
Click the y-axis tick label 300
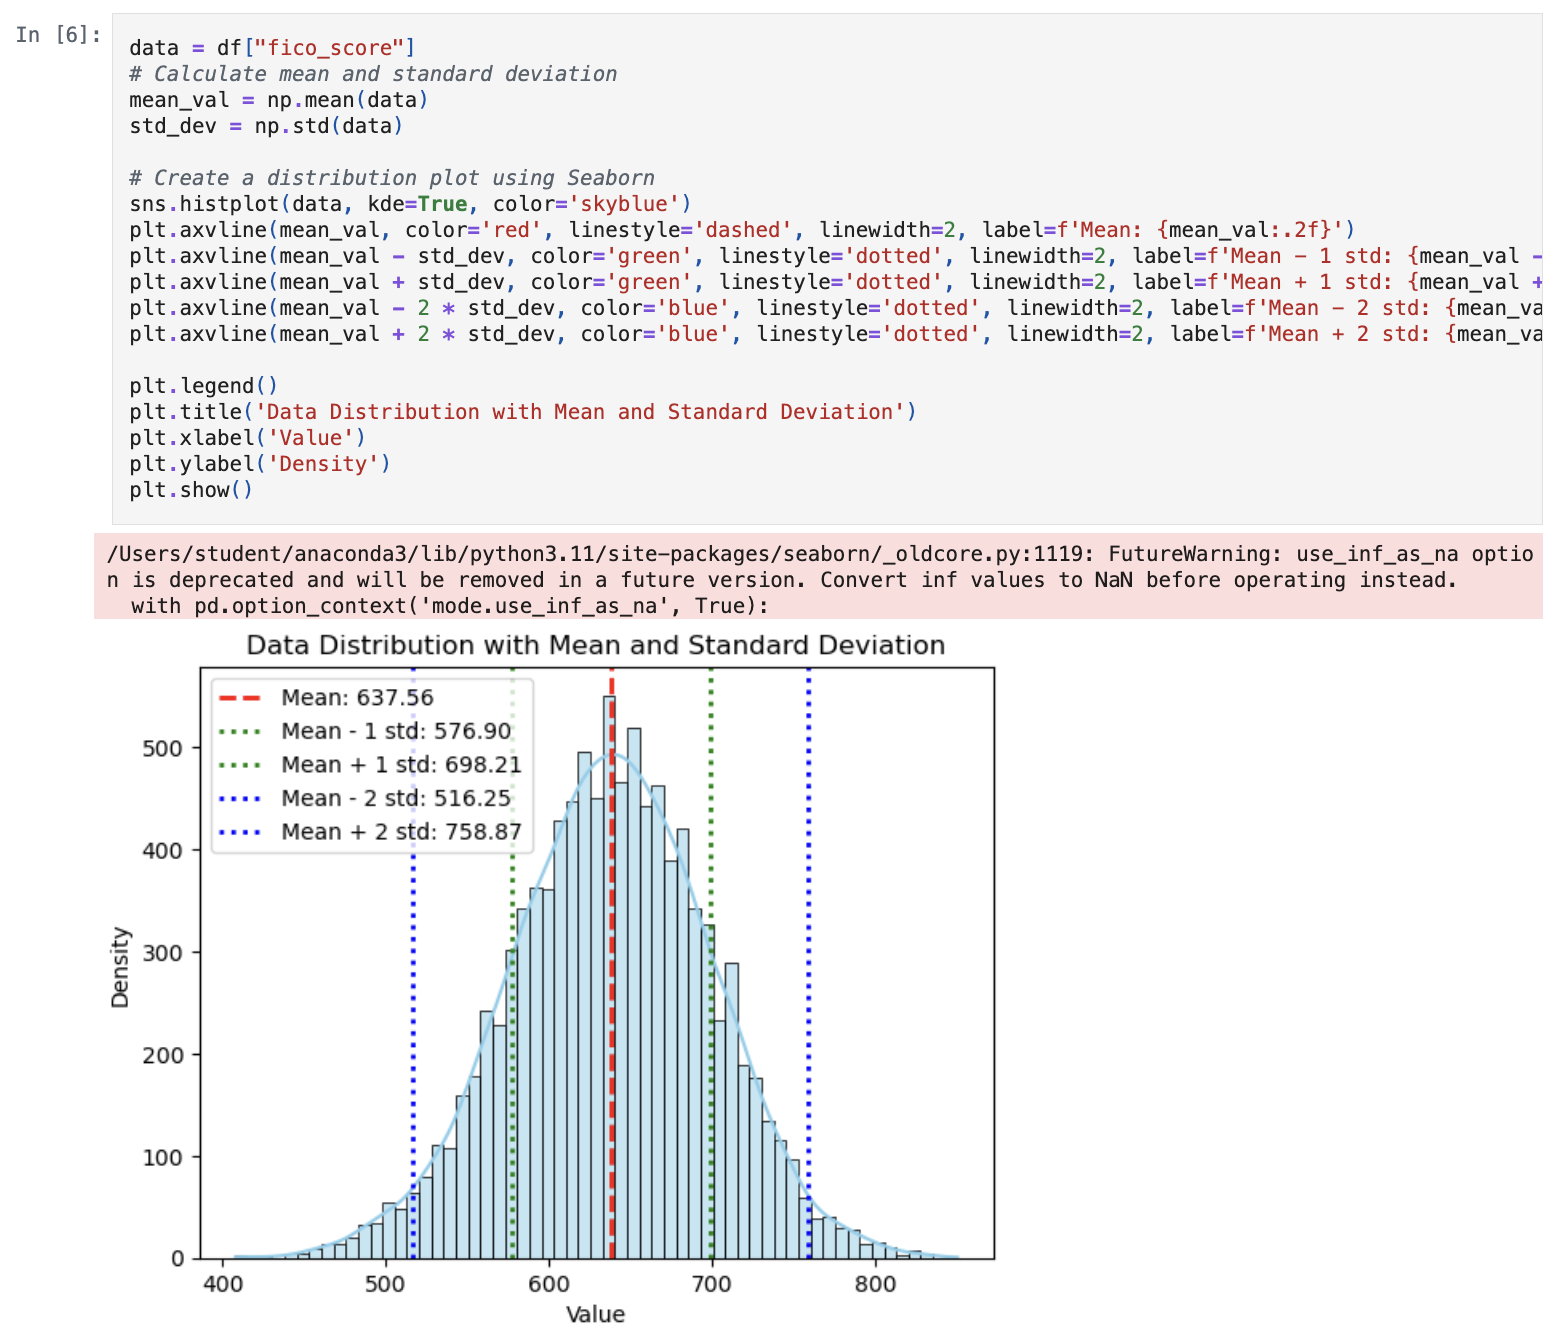[164, 953]
